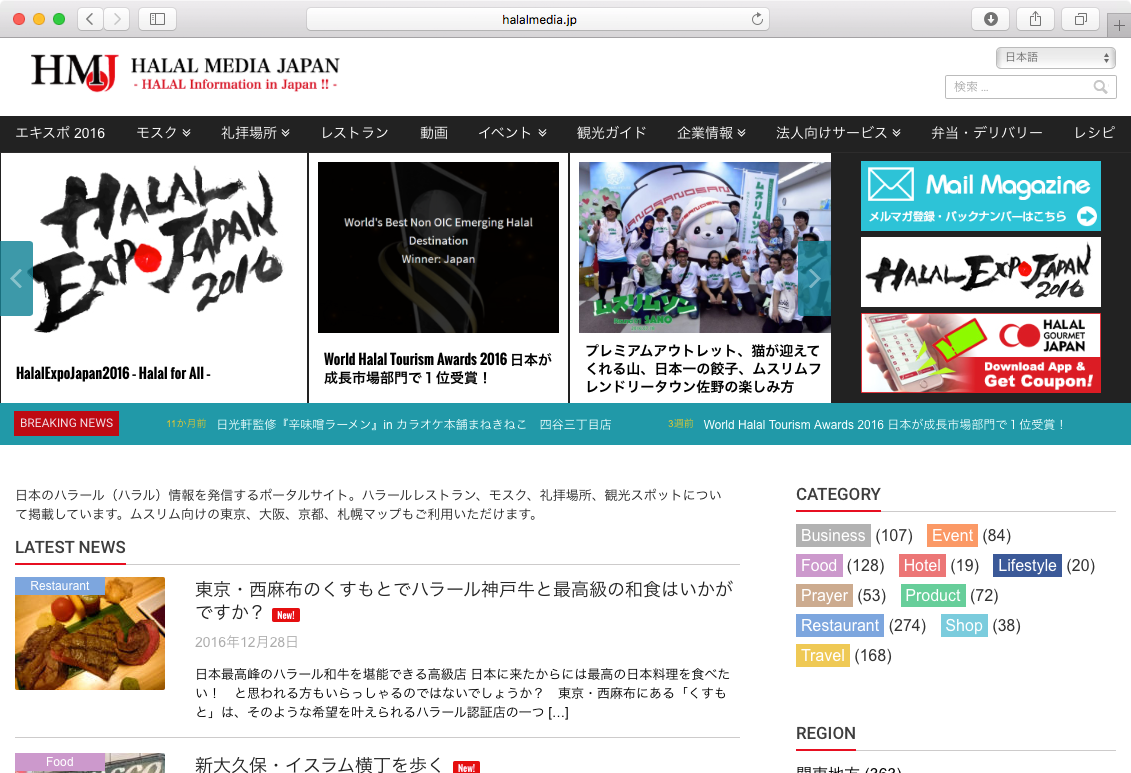Screen dimensions: 1131x773
Task: Click the HALAL MEDIA JAPAN title text
Action: pos(235,66)
